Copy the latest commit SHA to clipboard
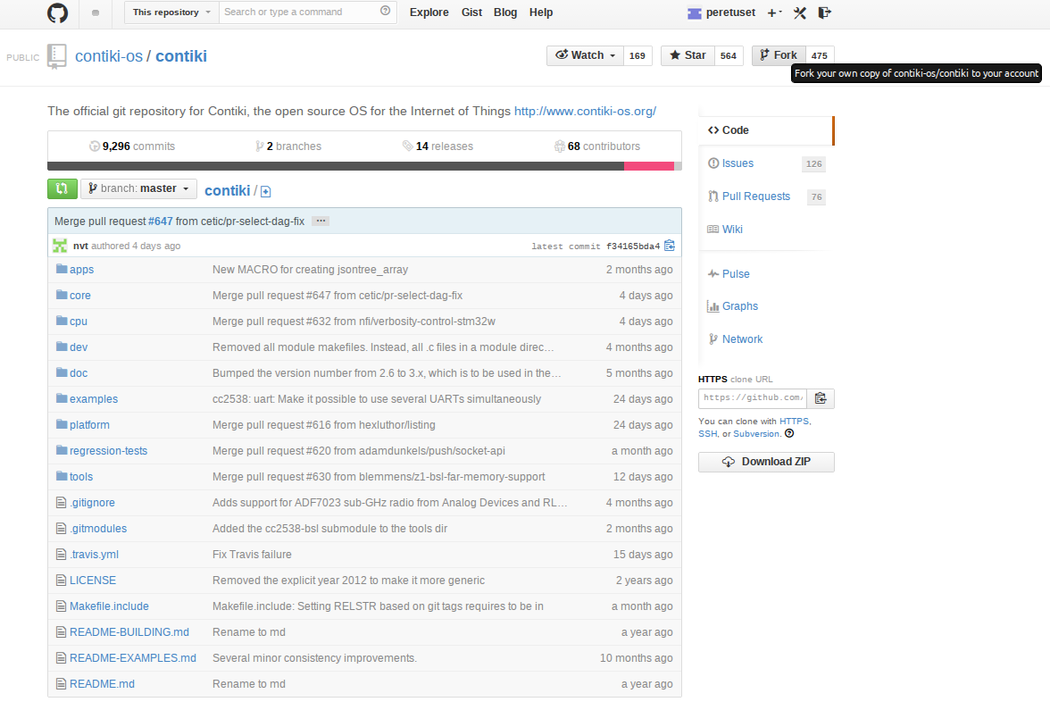Screen dimensions: 1050x702 point(670,246)
